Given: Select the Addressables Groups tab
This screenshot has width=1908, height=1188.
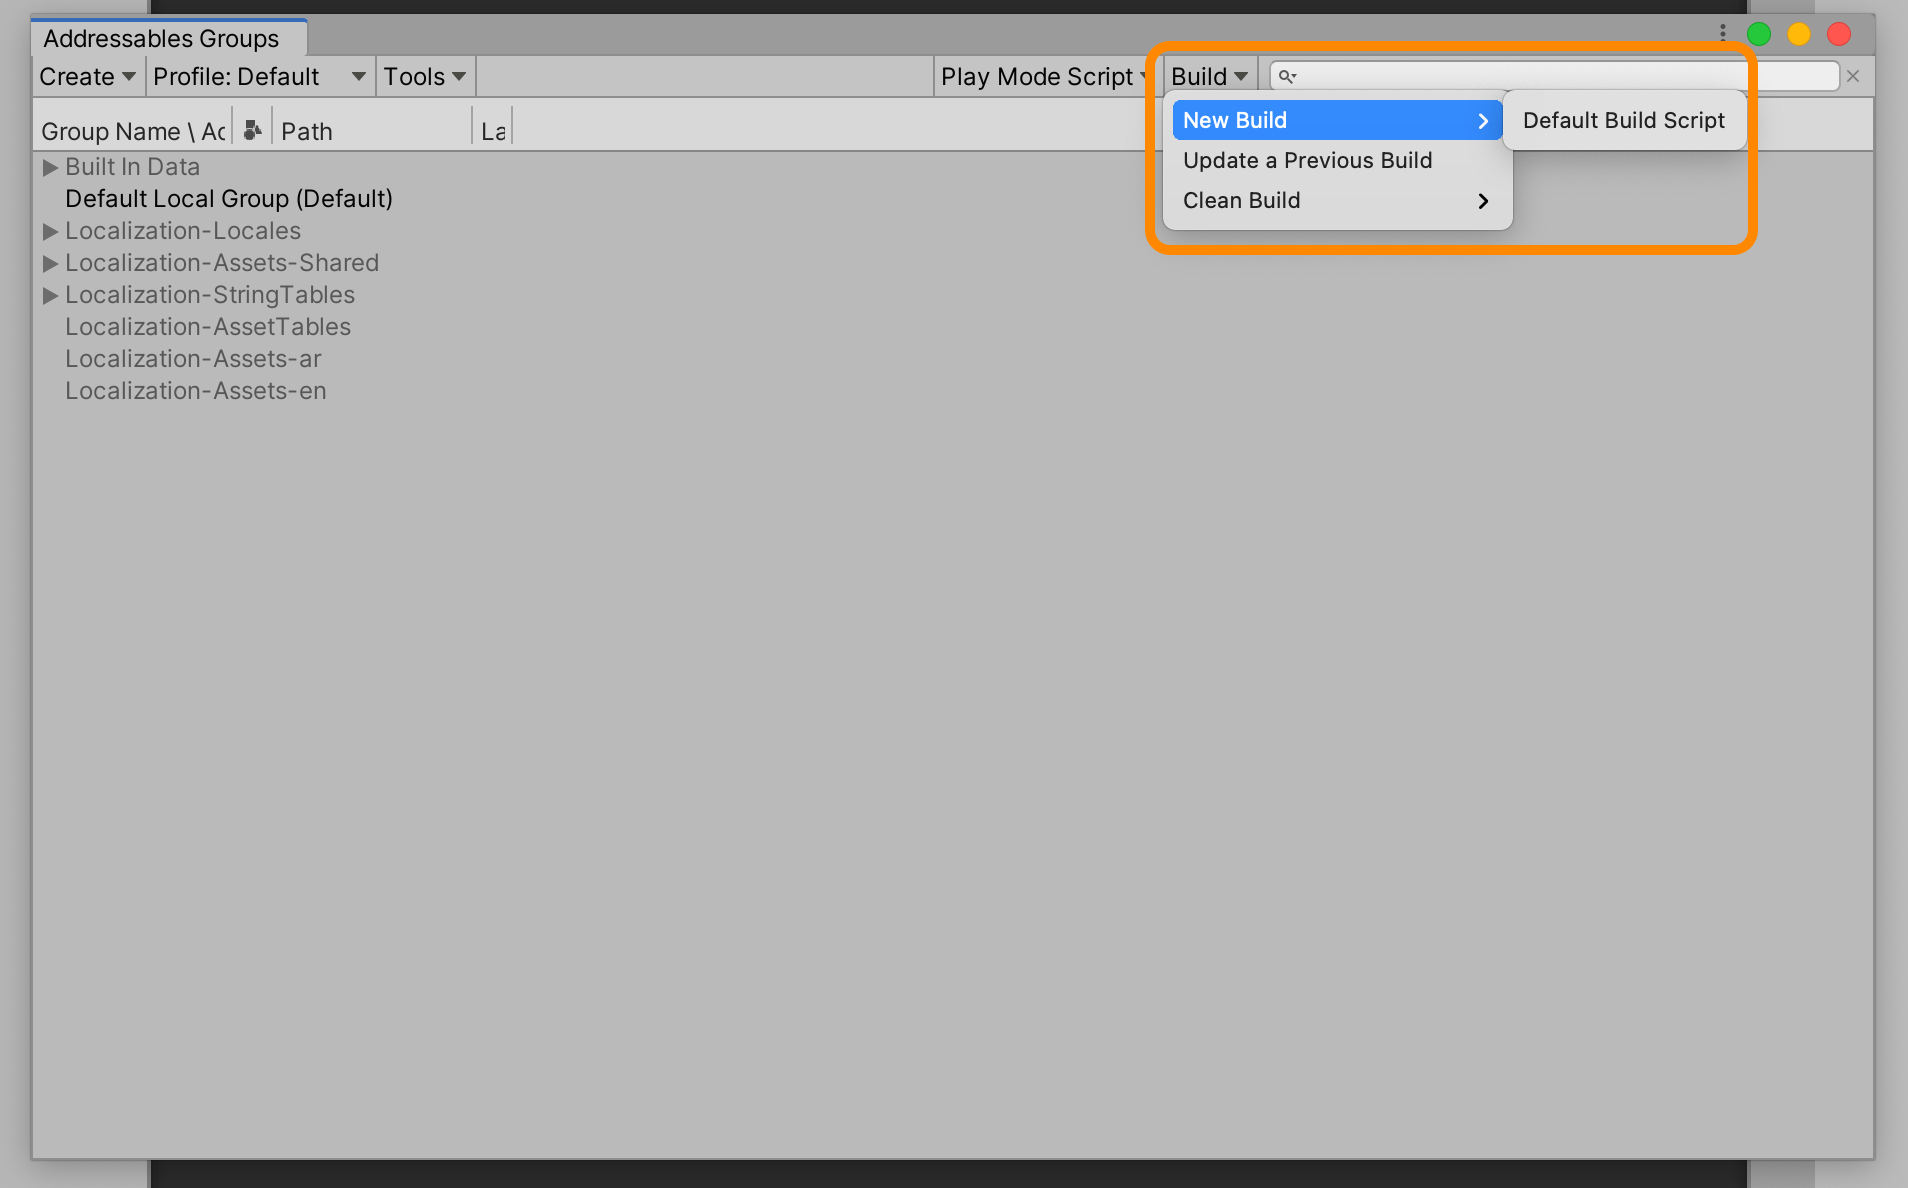Looking at the screenshot, I should (162, 38).
